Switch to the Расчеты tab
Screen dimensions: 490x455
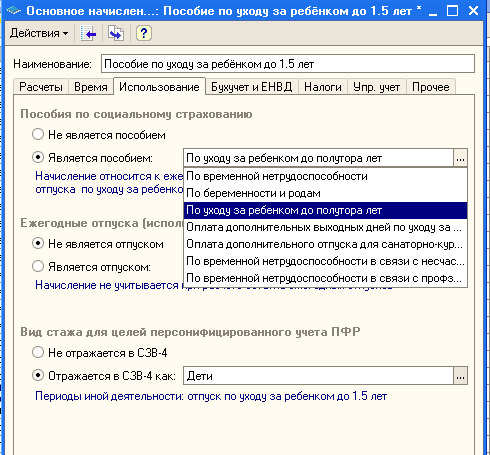[x=41, y=87]
